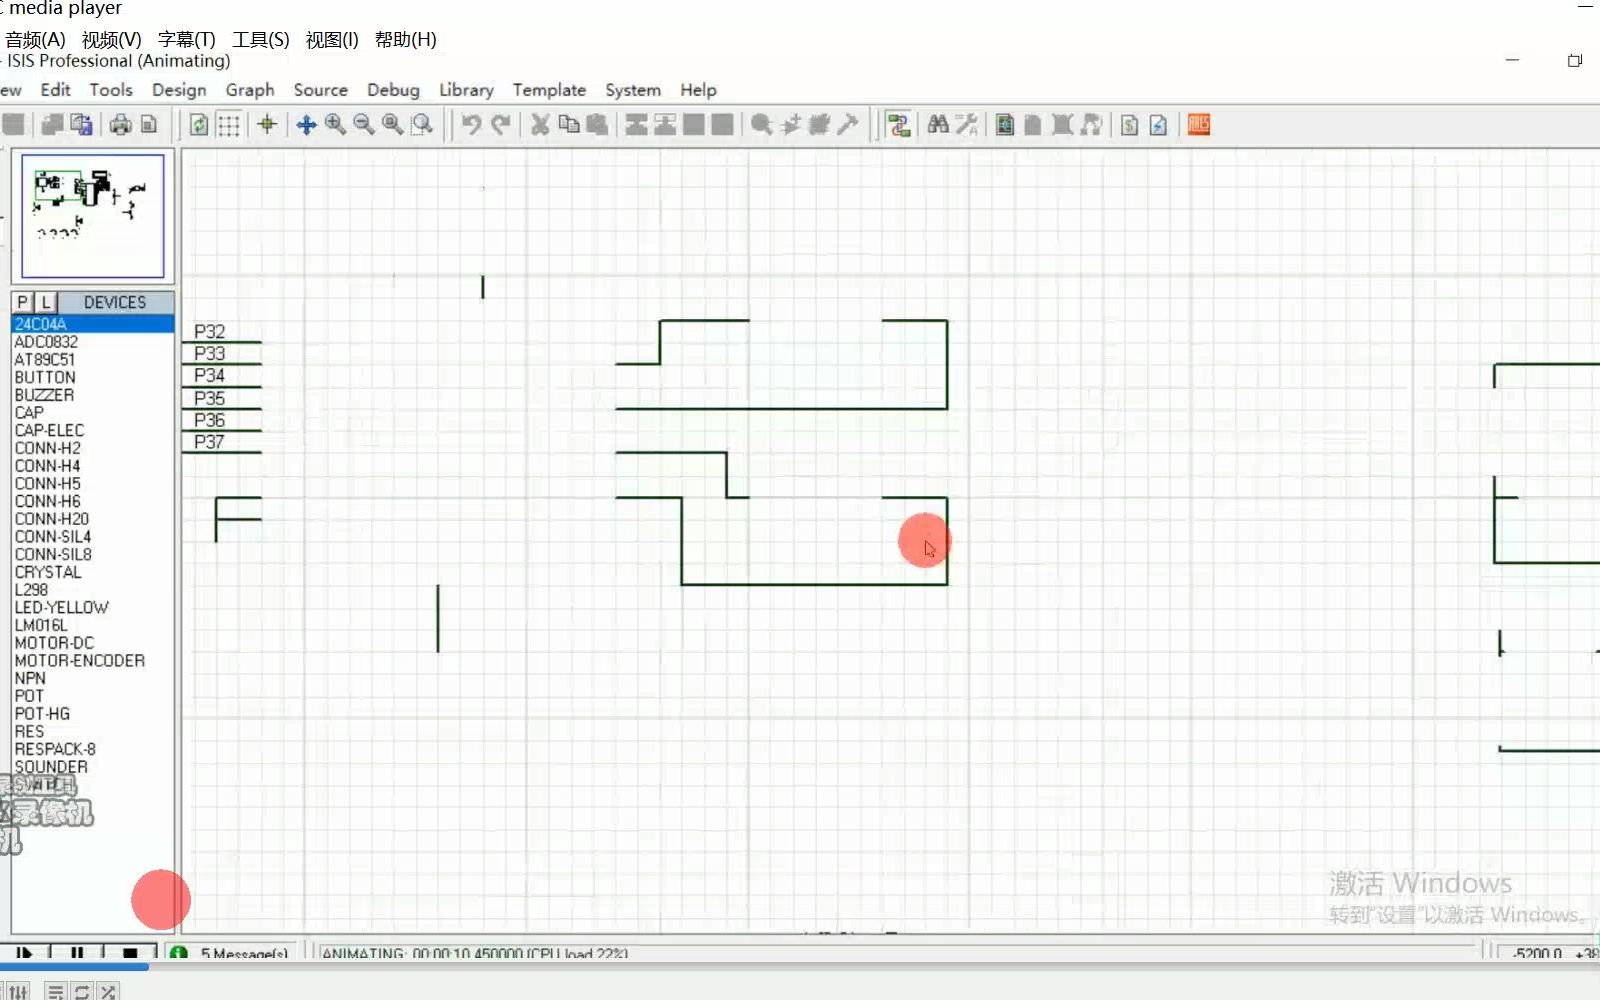Click the Zoom to Area icon
1600x1000 pixels.
pos(422,125)
